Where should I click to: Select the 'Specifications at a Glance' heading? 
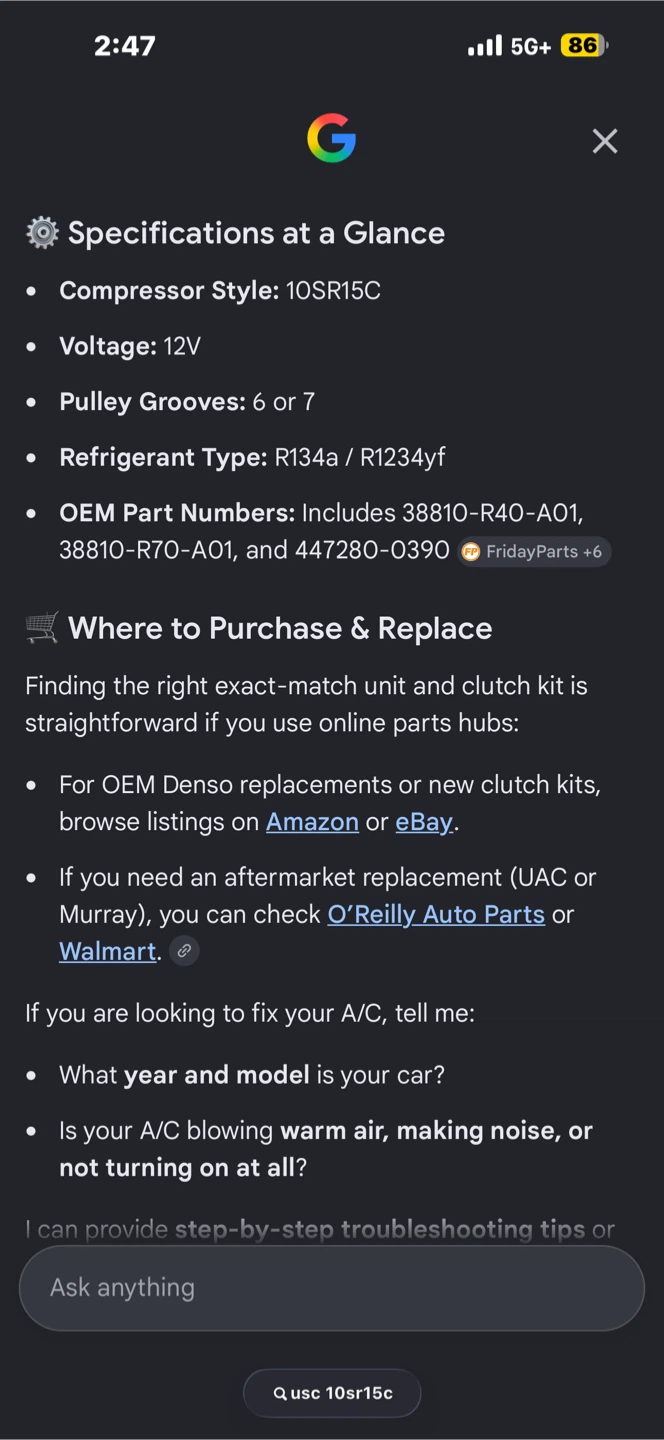click(x=256, y=233)
